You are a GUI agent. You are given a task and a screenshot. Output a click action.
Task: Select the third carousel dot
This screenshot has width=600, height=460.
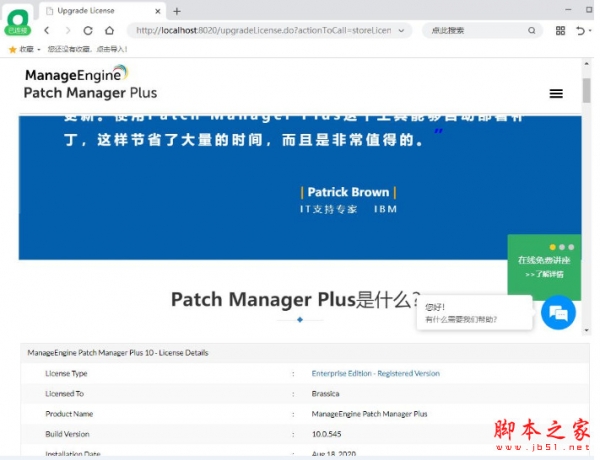[571, 247]
